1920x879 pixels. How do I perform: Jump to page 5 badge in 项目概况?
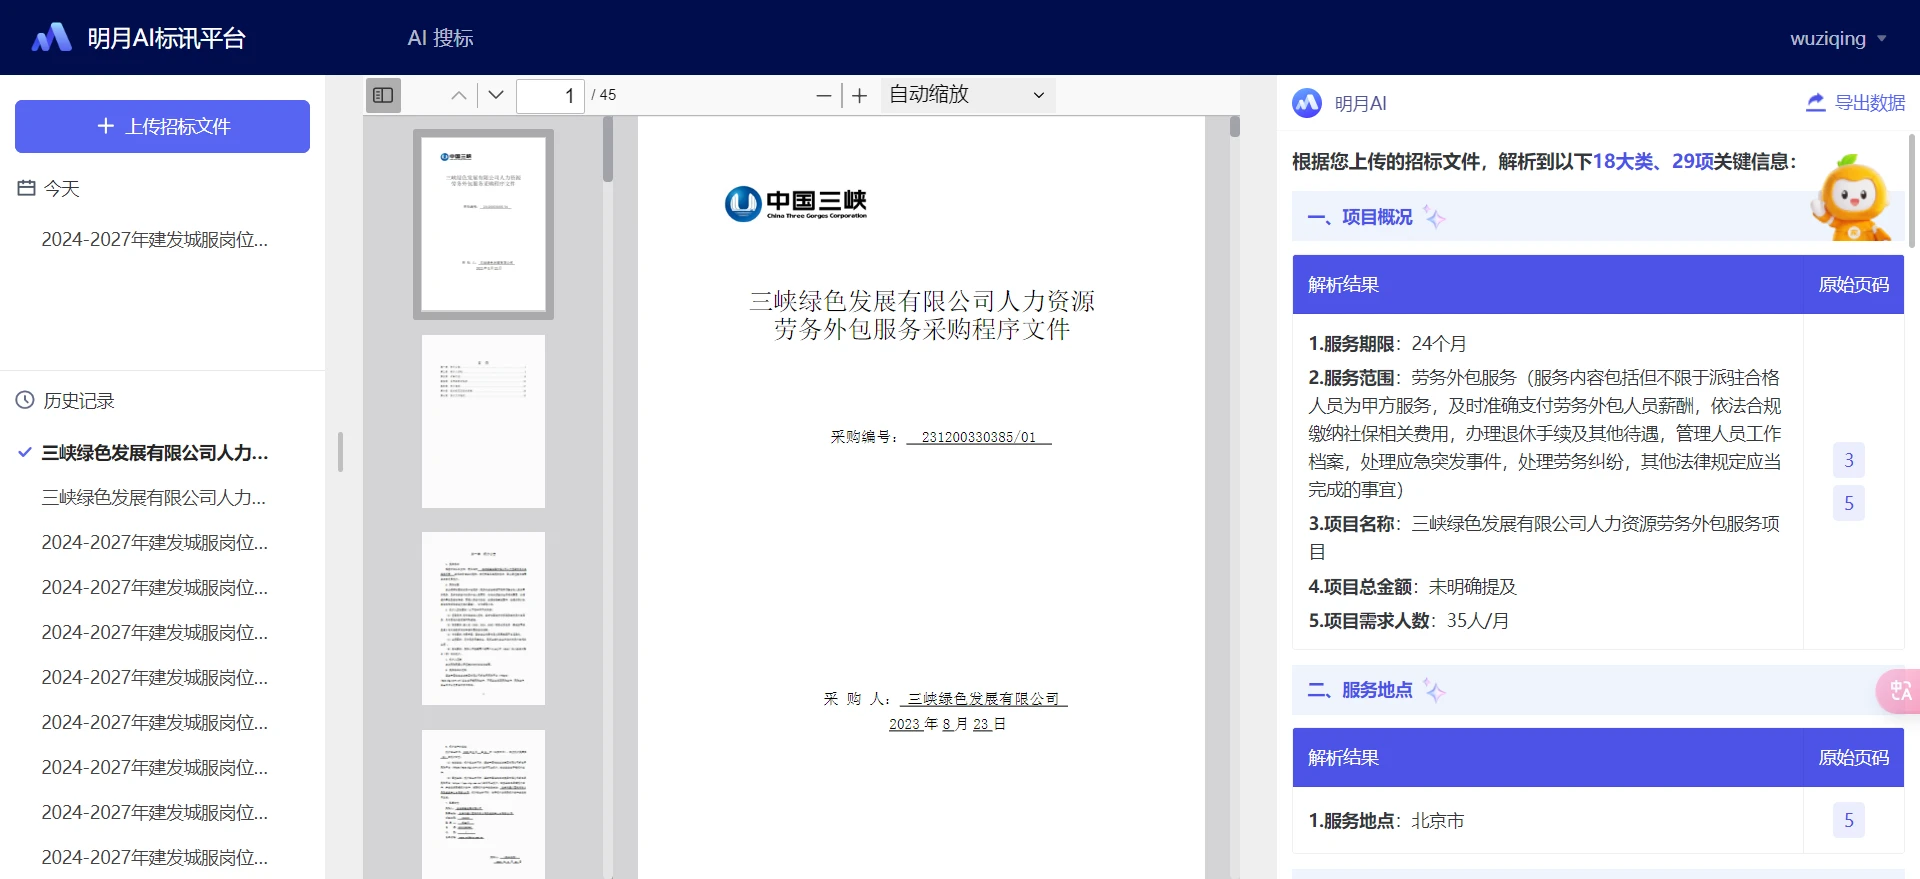point(1849,503)
